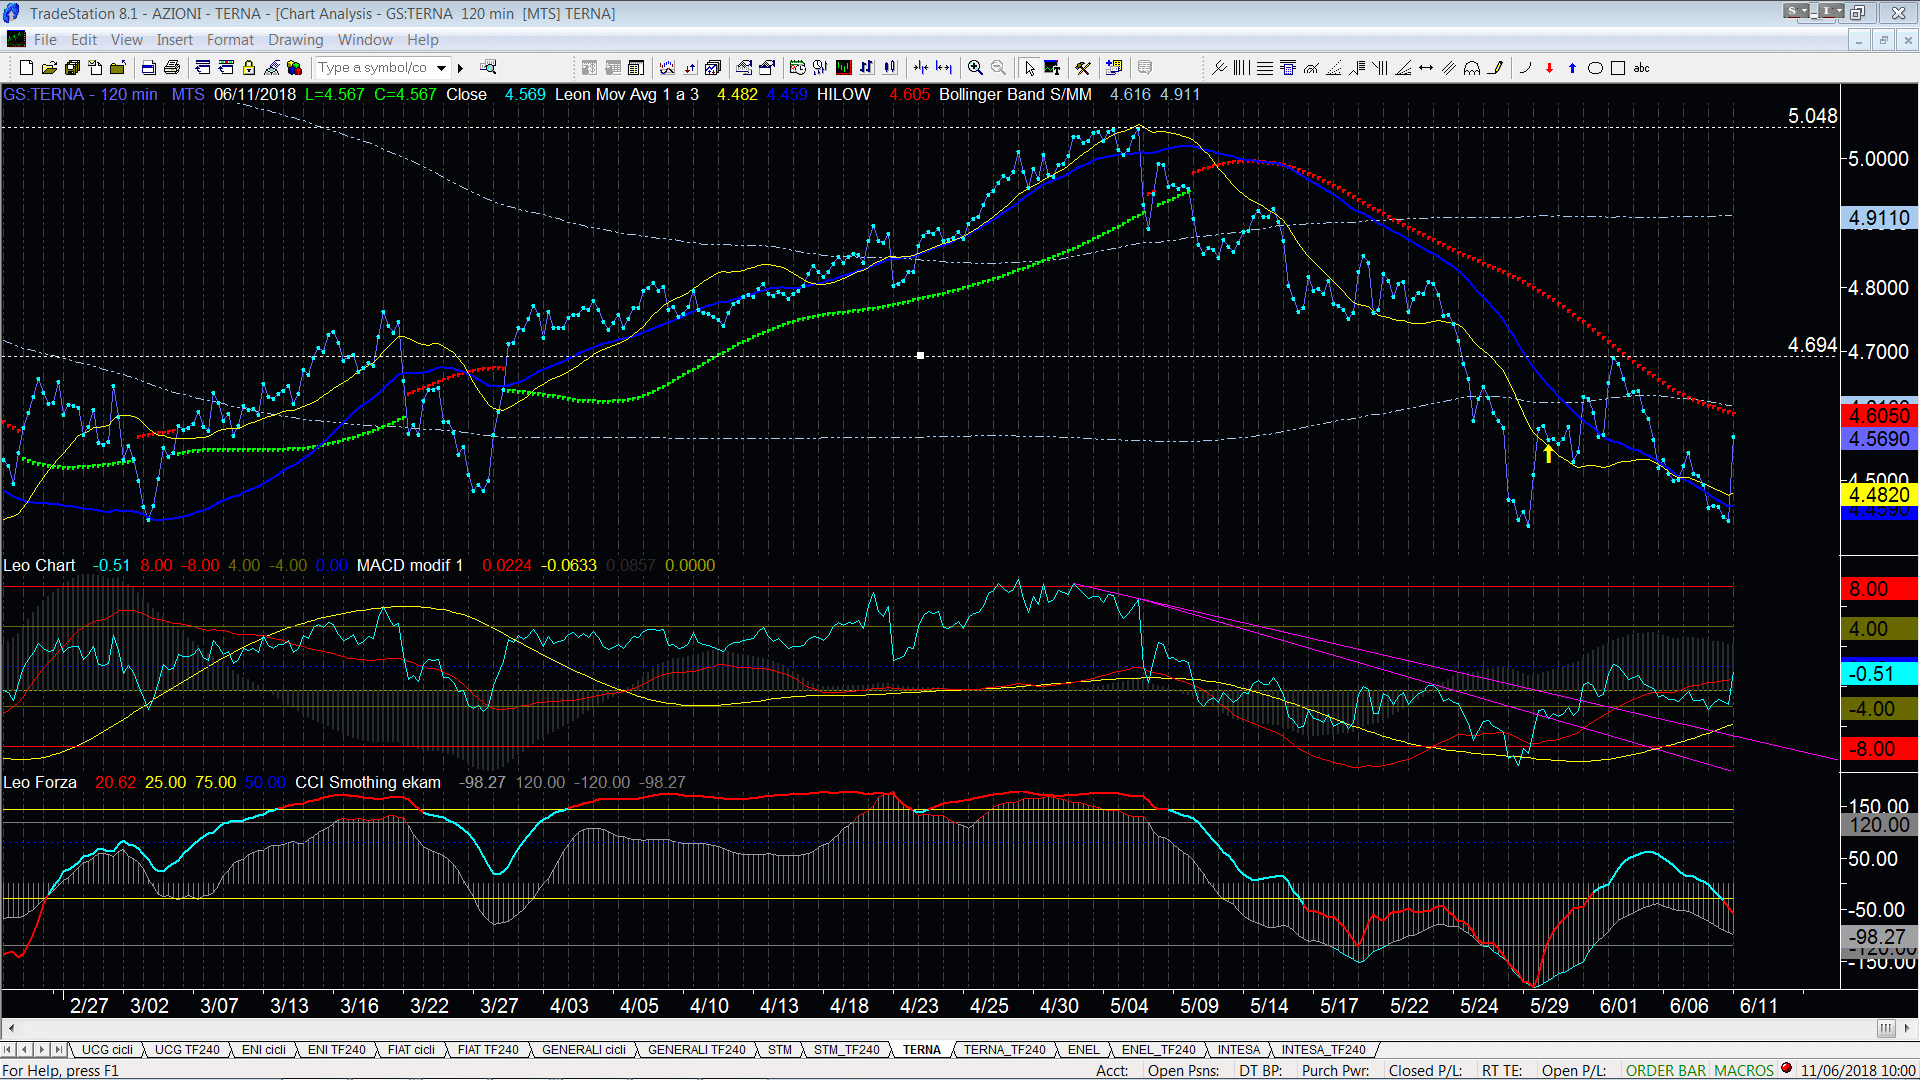Open the Insert menu

174,40
